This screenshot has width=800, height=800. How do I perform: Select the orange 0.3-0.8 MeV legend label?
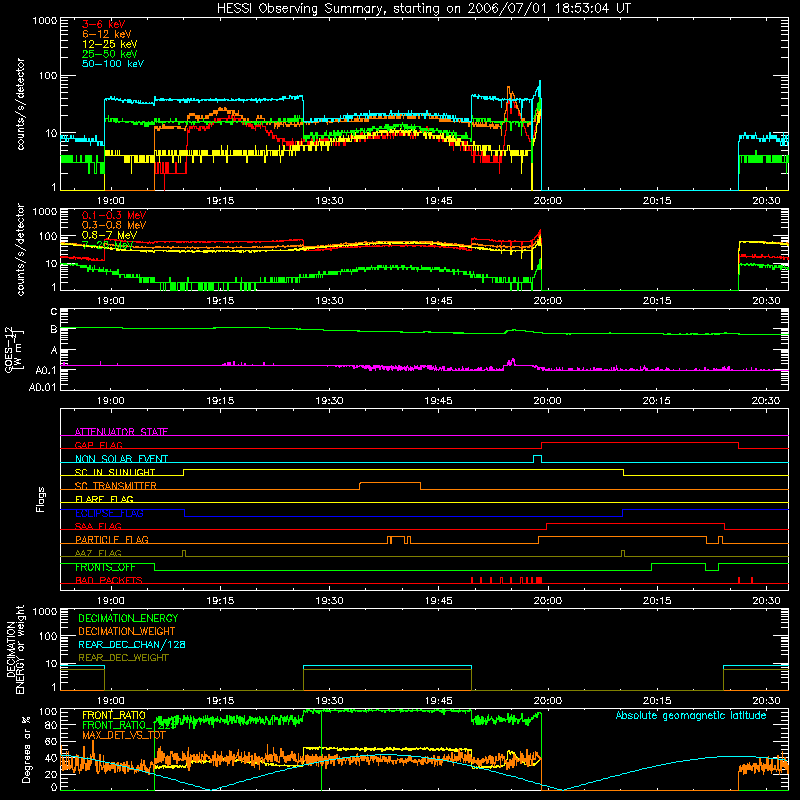point(114,225)
